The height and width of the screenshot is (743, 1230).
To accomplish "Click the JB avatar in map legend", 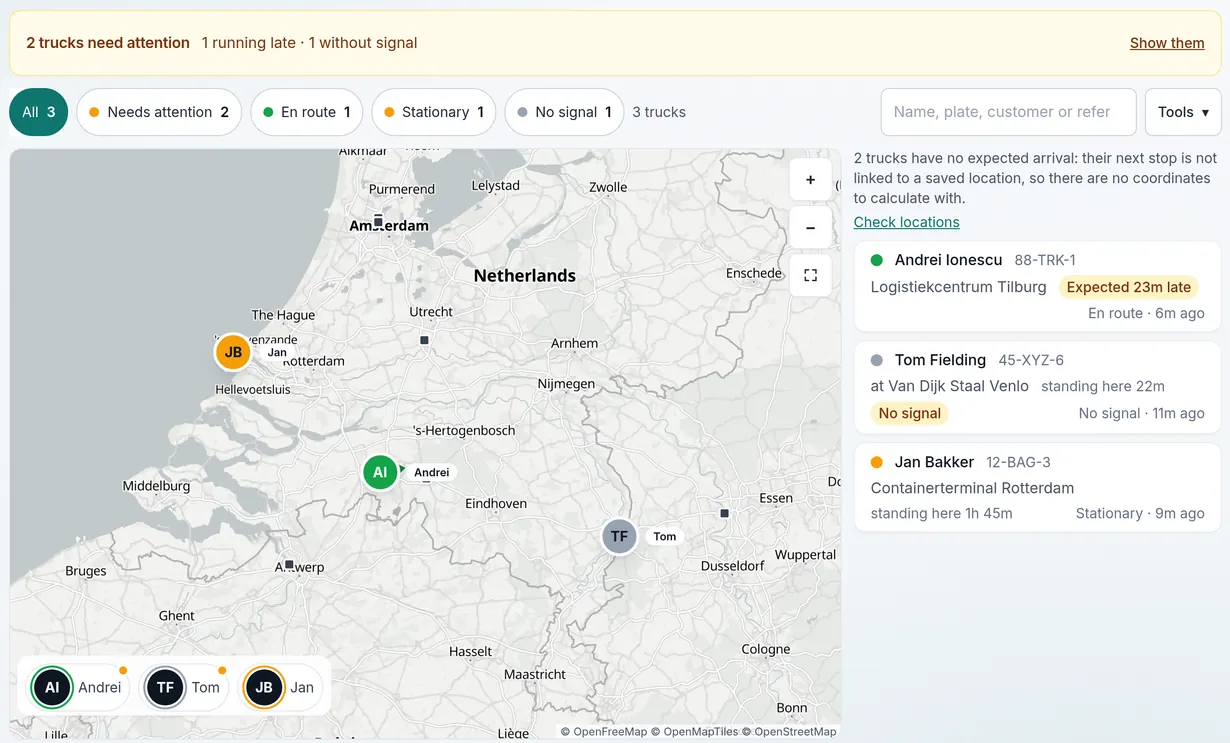I will pyautogui.click(x=264, y=687).
